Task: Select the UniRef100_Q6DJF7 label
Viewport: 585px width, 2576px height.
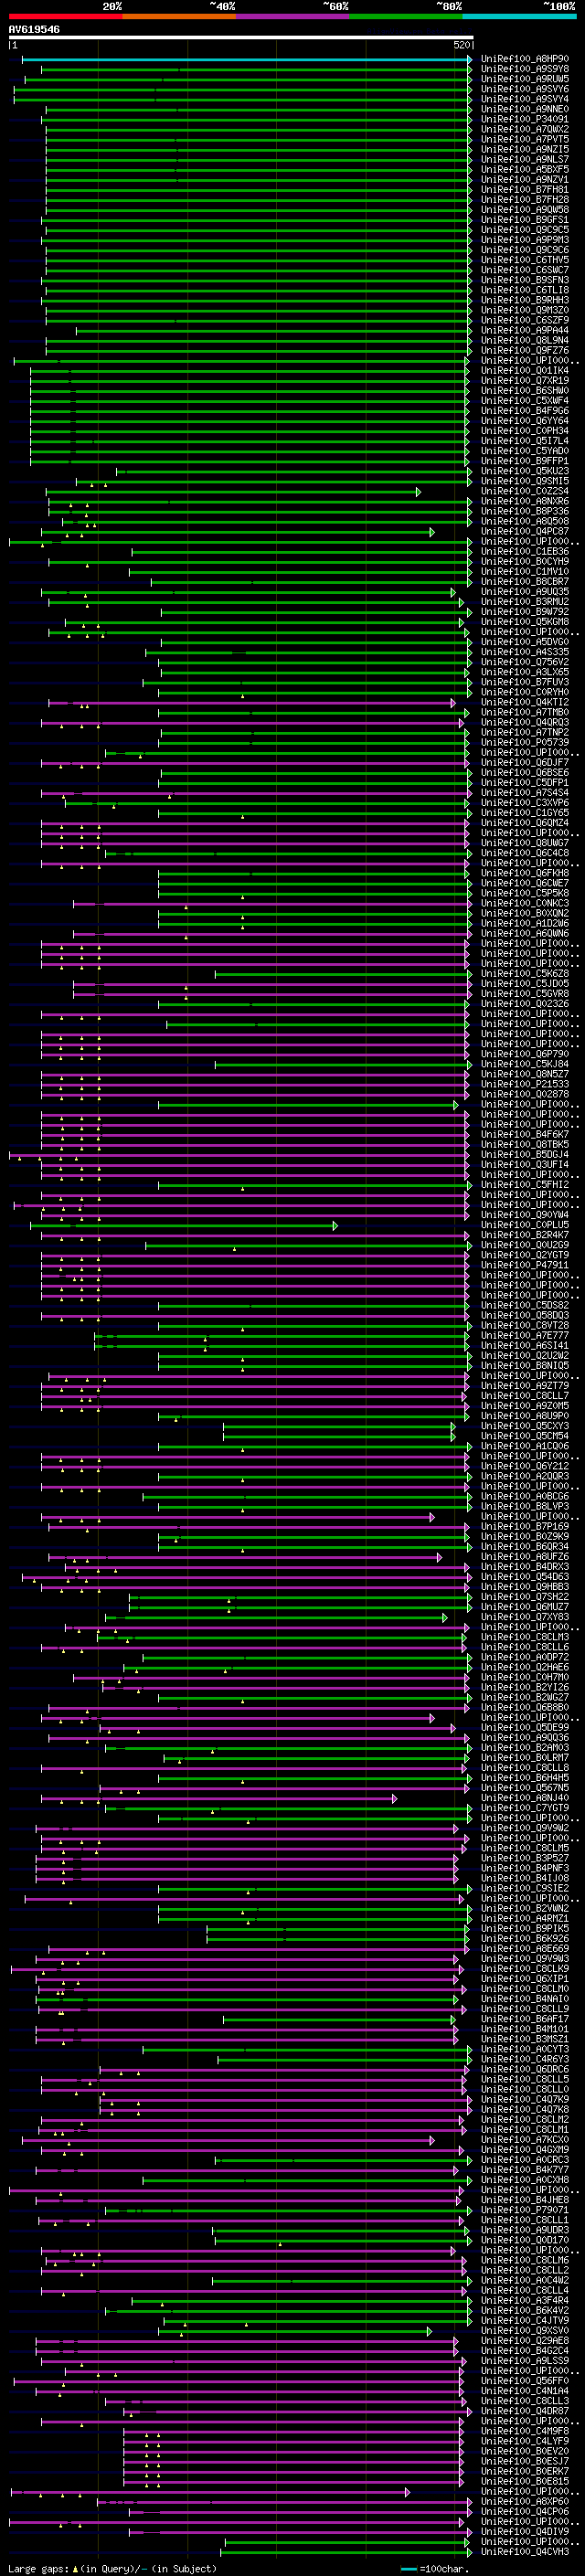Action: tap(525, 763)
